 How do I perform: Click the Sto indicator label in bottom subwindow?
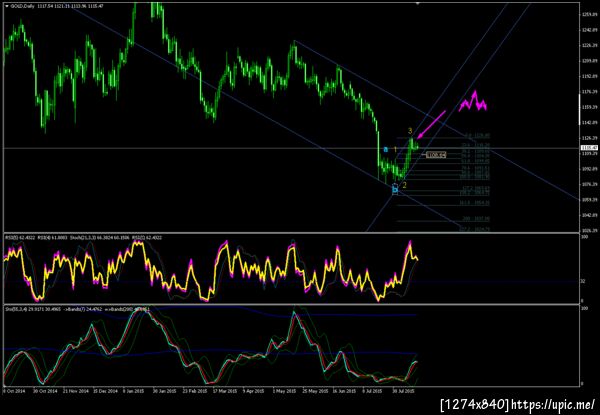(77, 309)
